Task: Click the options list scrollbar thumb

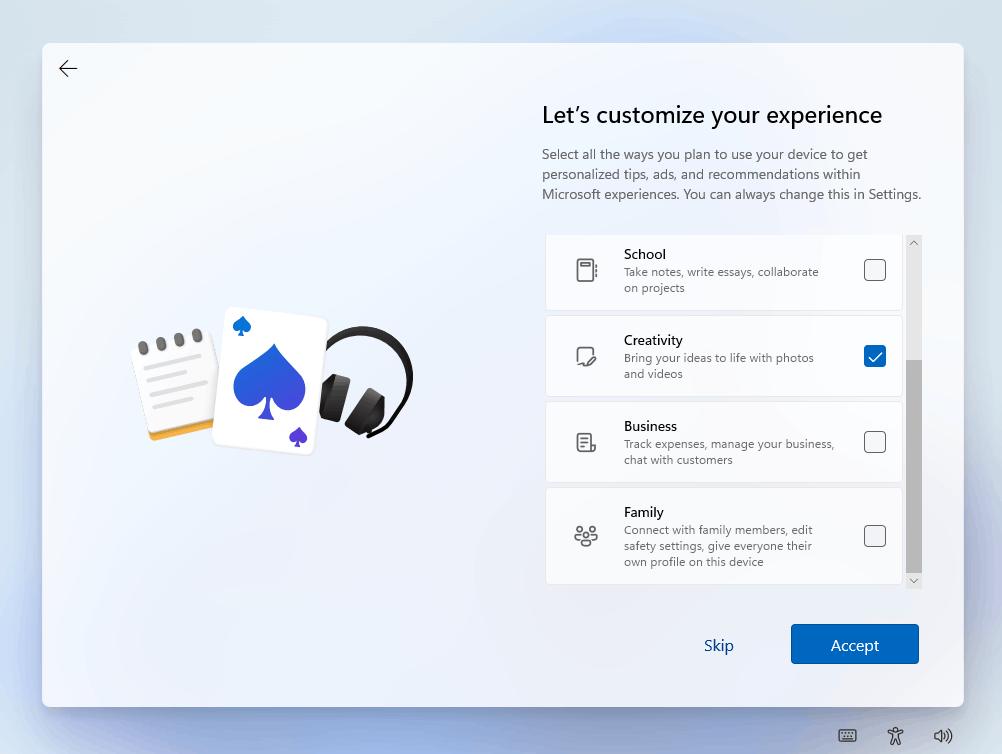Action: coord(914,466)
